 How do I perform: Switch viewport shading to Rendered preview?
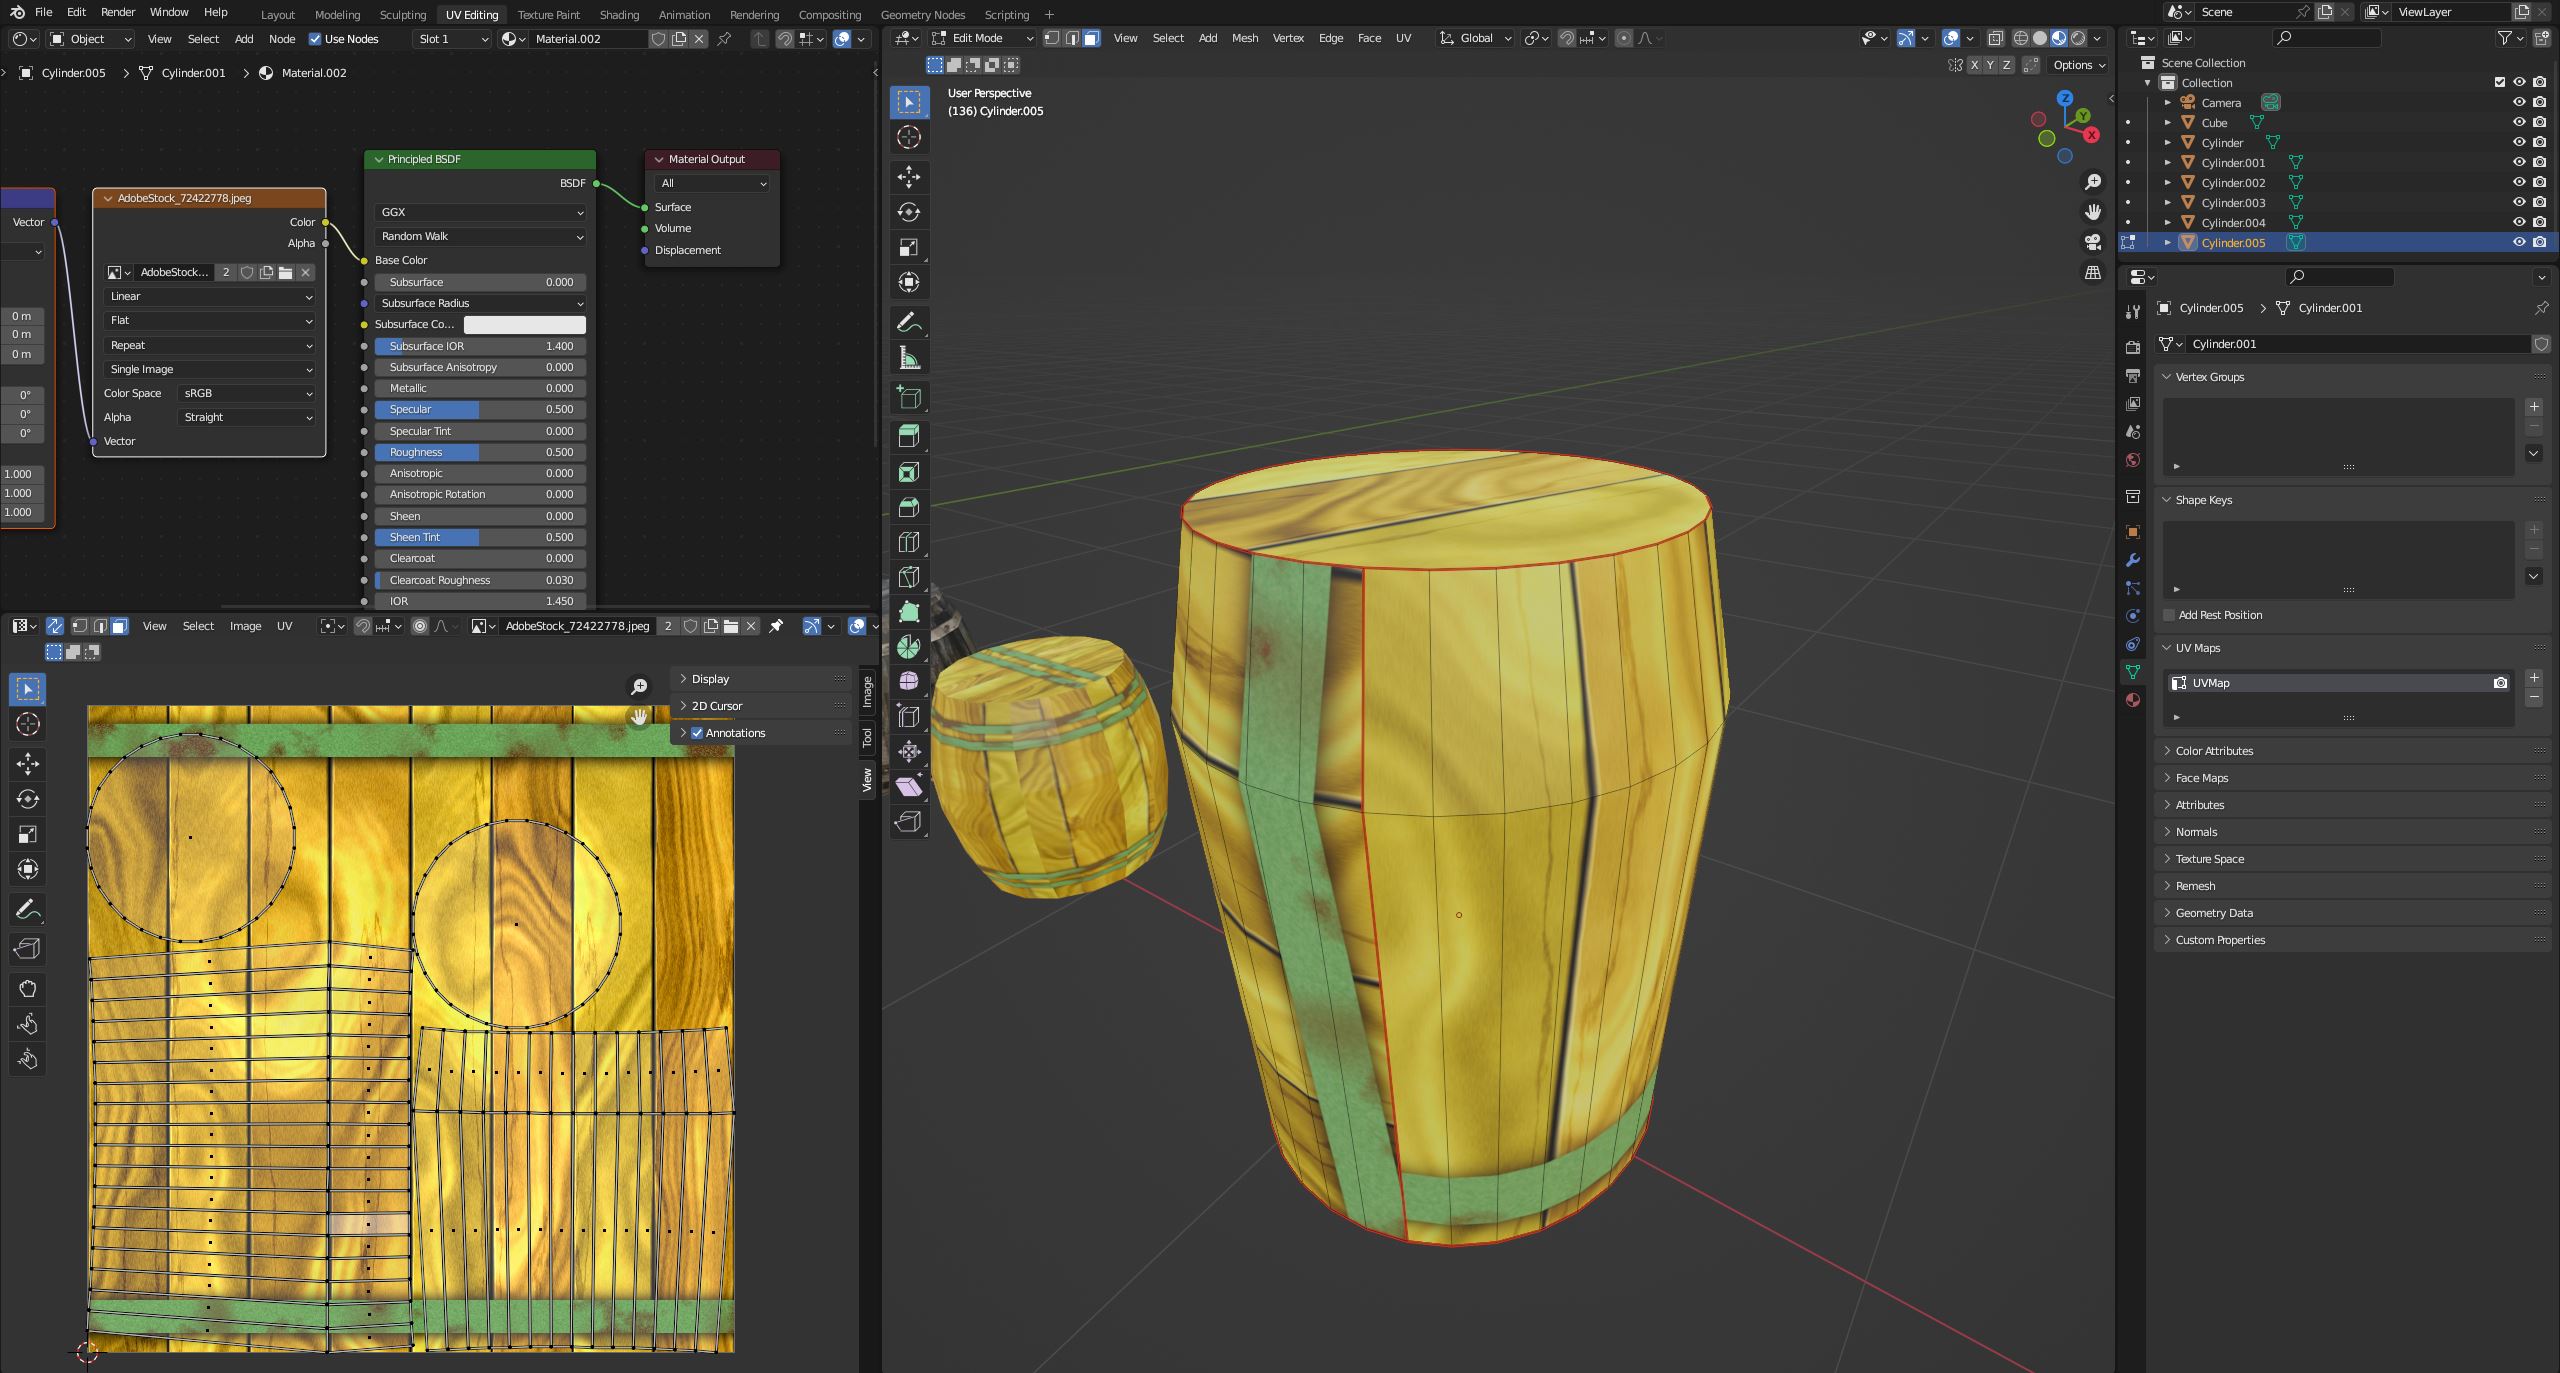[x=2080, y=38]
